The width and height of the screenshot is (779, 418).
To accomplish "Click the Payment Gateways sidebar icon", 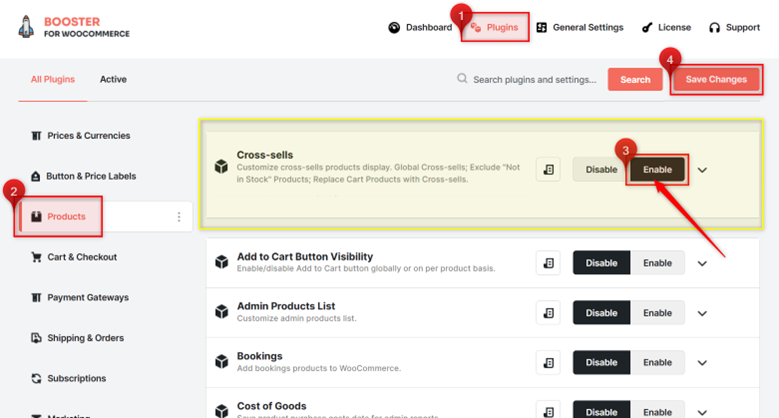I will tap(36, 297).
